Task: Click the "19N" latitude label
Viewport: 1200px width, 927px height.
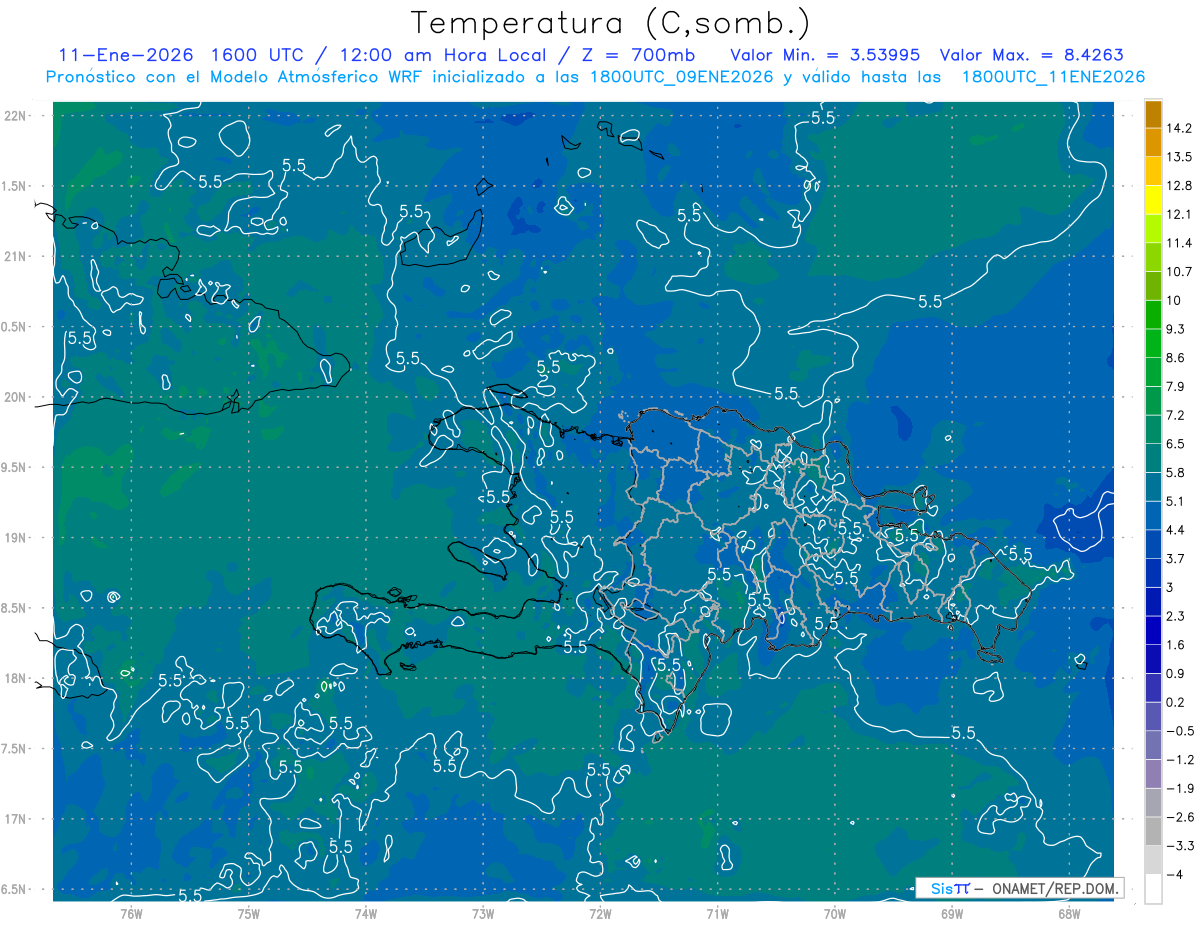Action: click(16, 537)
